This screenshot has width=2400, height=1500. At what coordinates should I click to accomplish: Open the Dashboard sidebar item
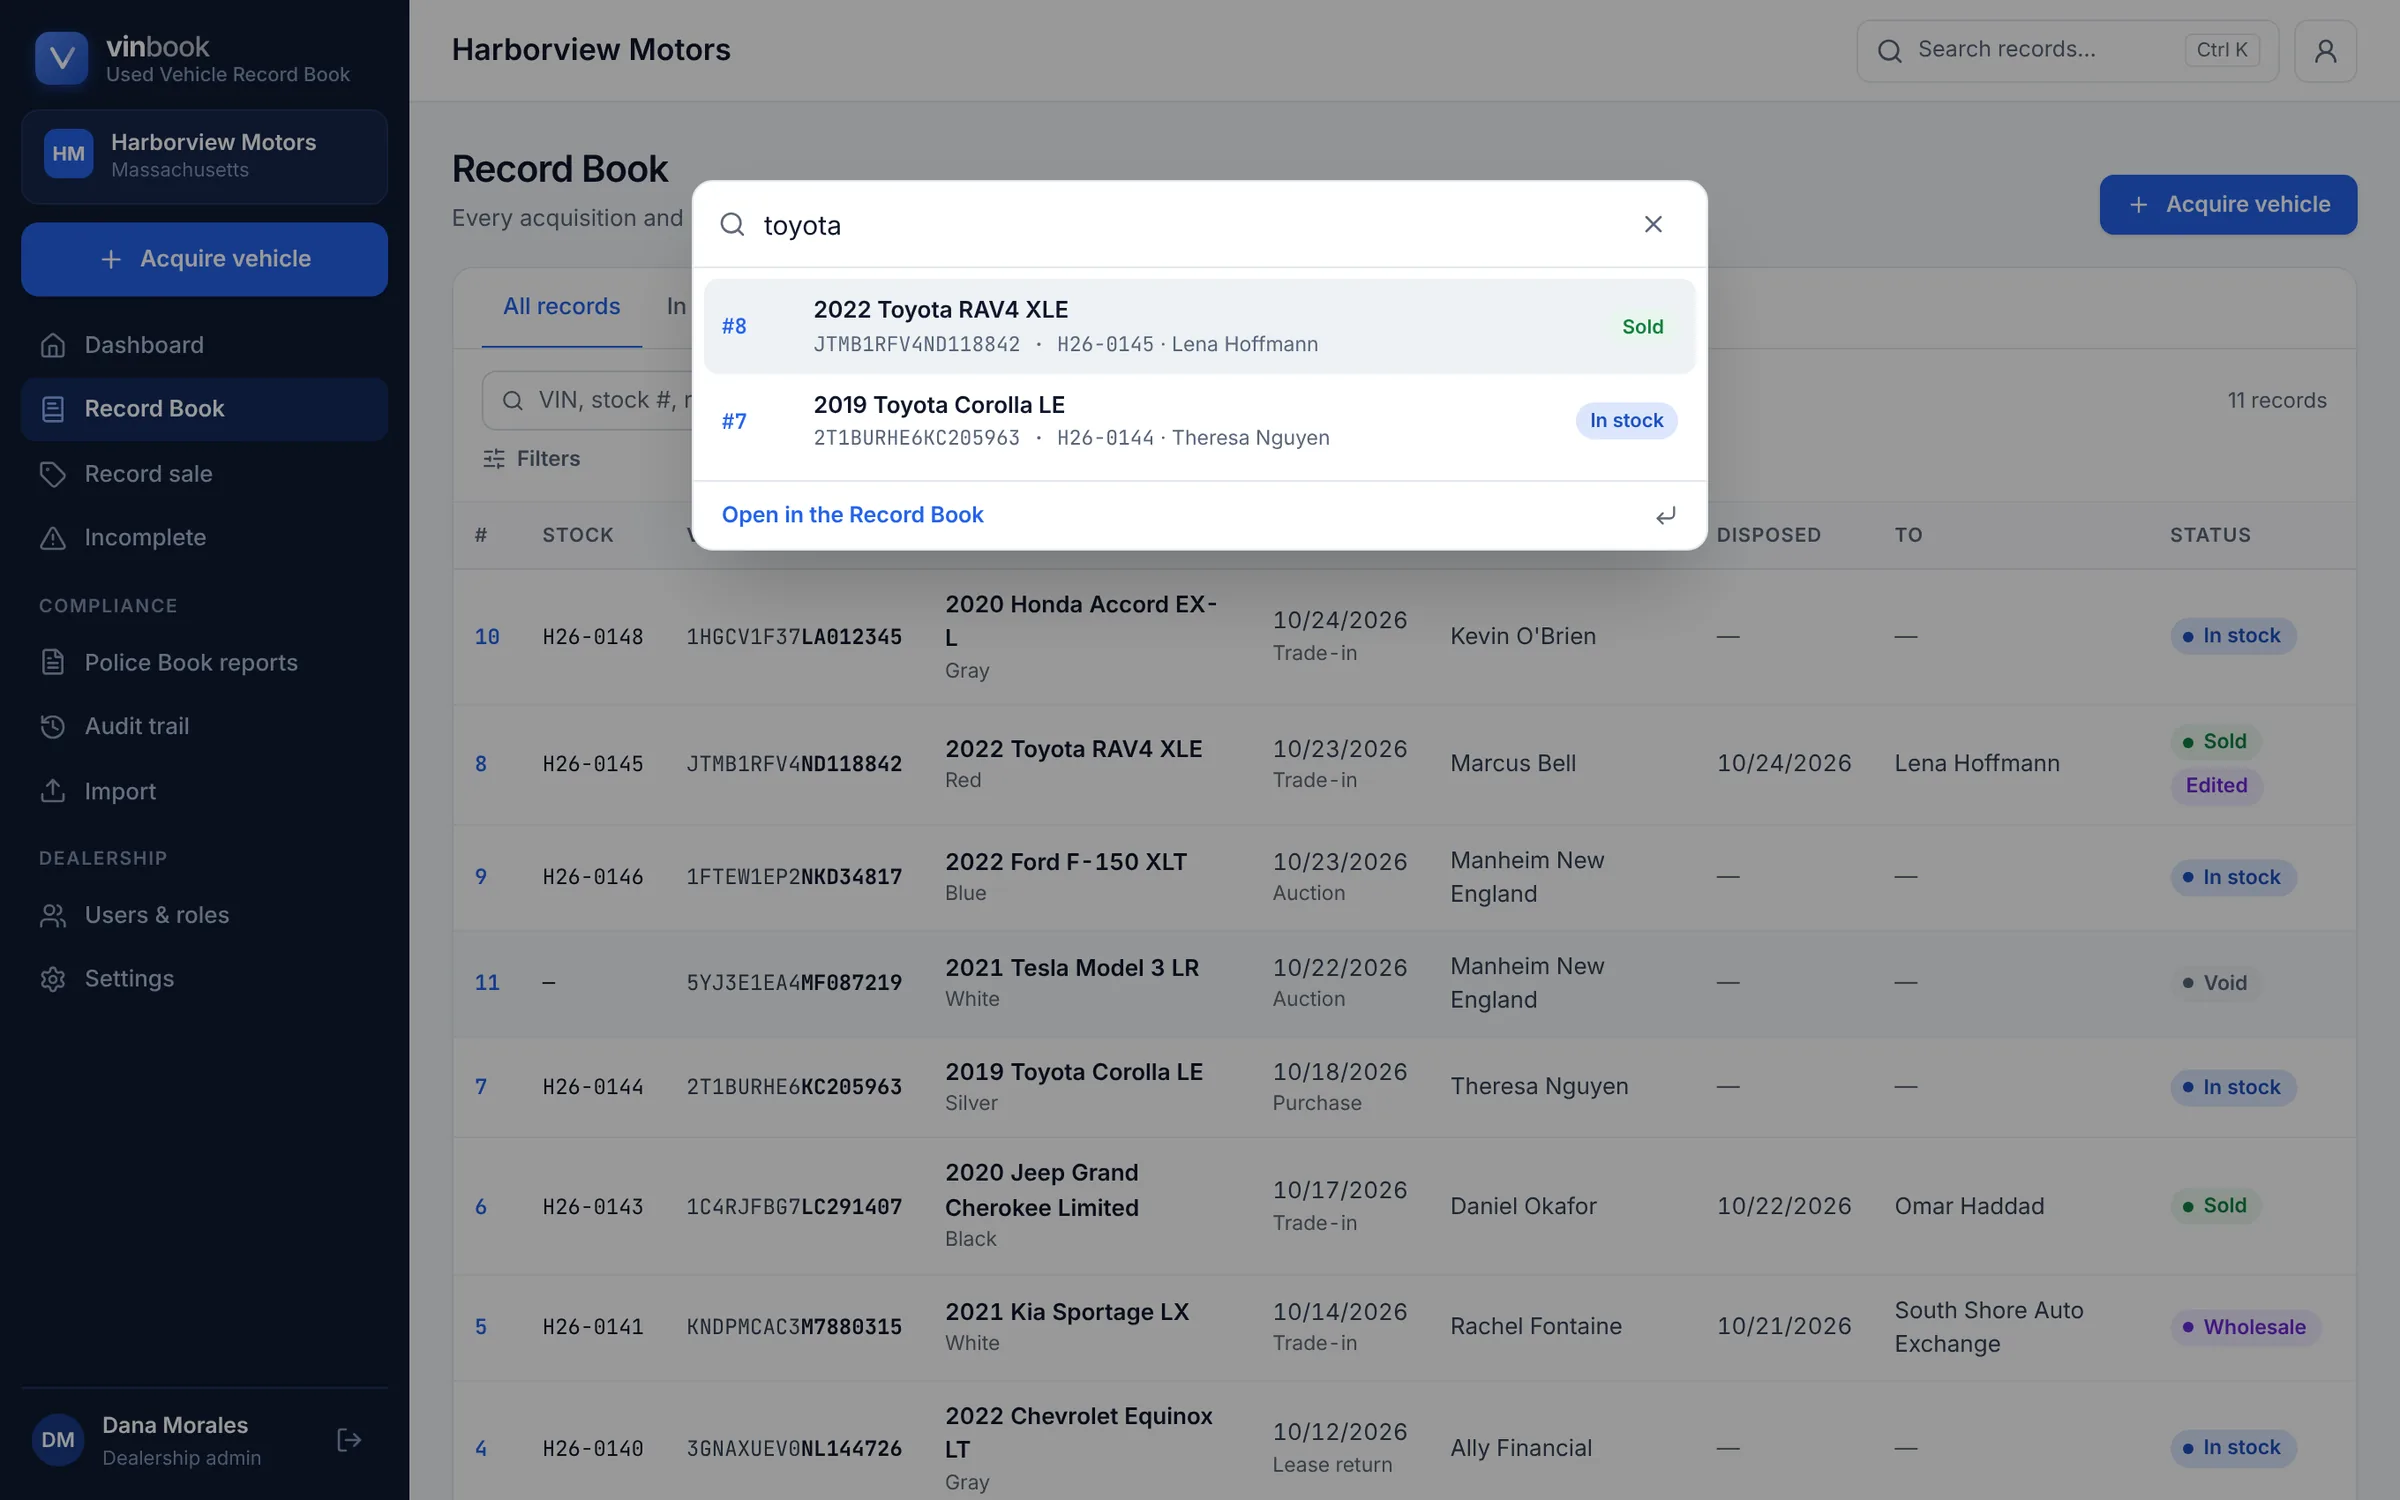204,345
